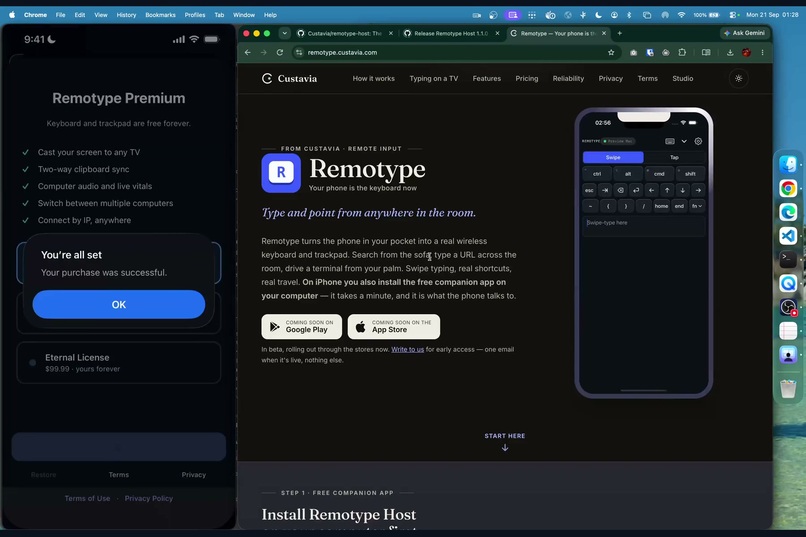806x537 pixels.
Task: Click keyboard icon in phone mockup header
Action: point(670,141)
